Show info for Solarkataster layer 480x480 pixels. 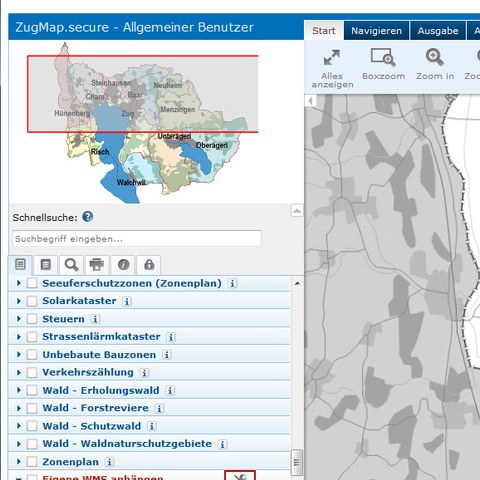127,301
